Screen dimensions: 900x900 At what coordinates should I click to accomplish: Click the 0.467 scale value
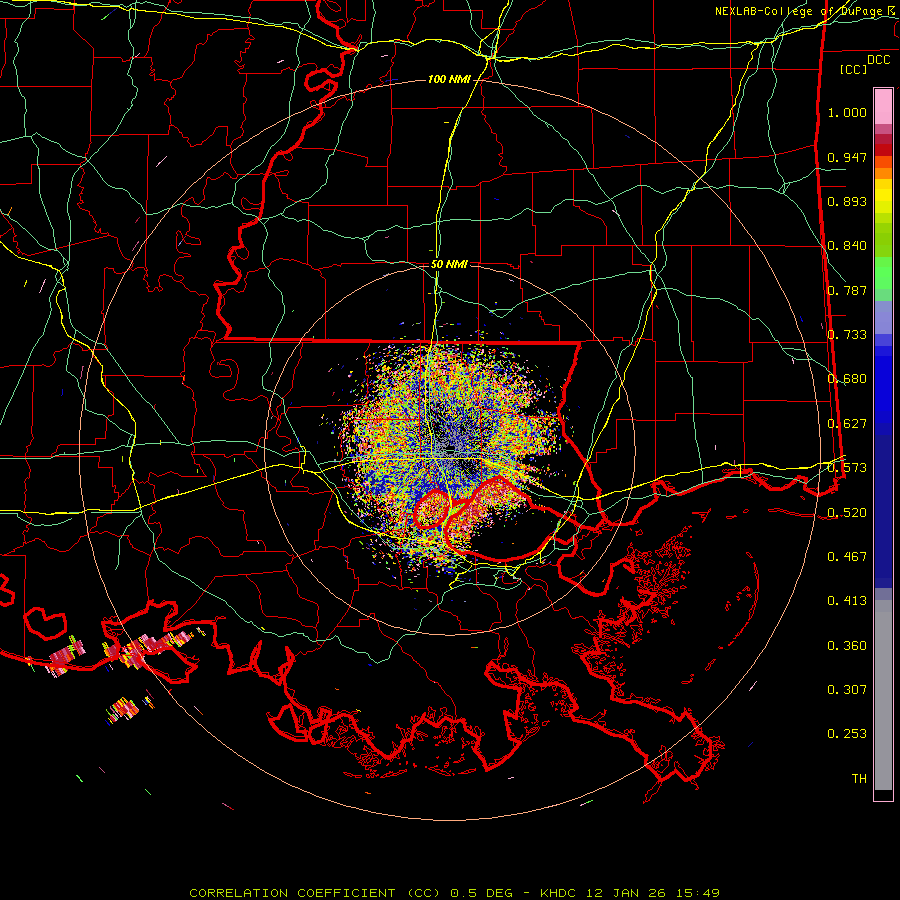(847, 557)
